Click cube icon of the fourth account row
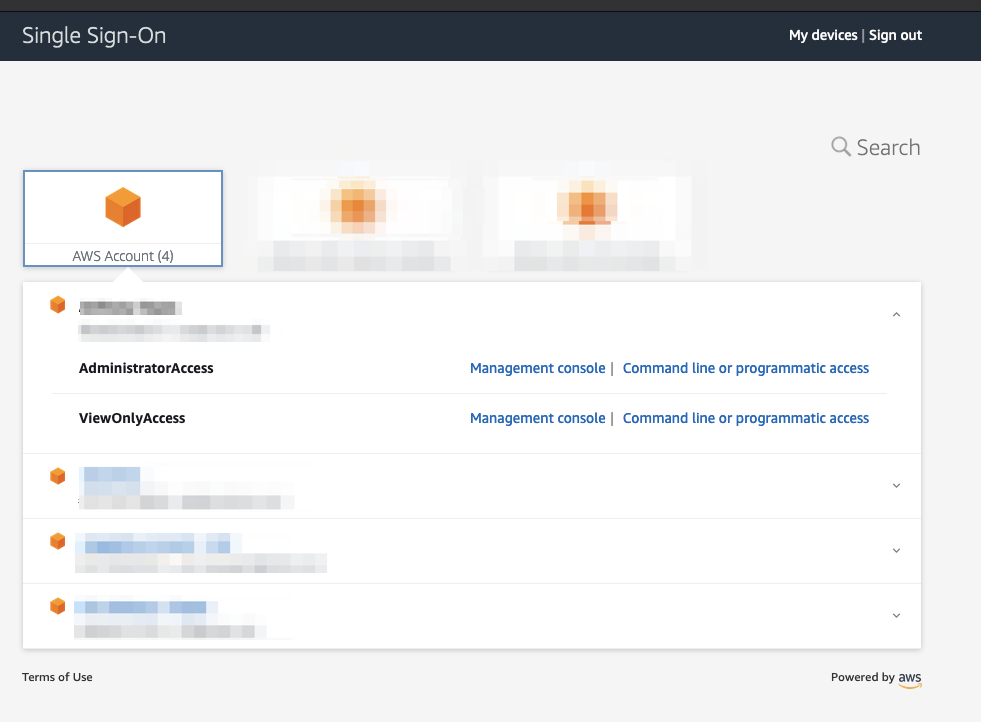Screen dimensions: 981x722 click(58, 606)
